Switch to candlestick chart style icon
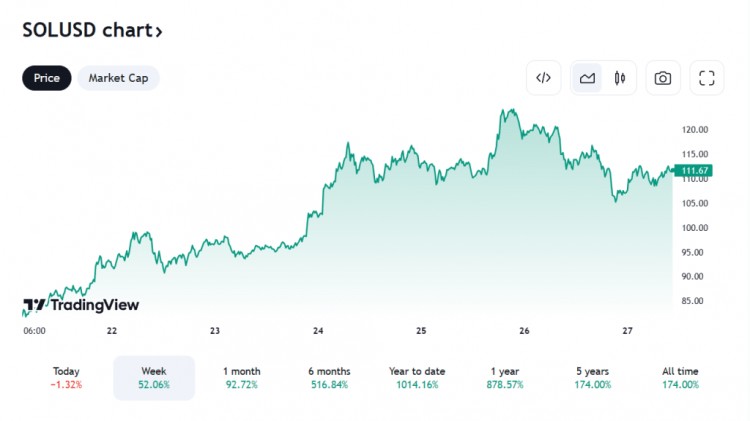 (x=620, y=78)
